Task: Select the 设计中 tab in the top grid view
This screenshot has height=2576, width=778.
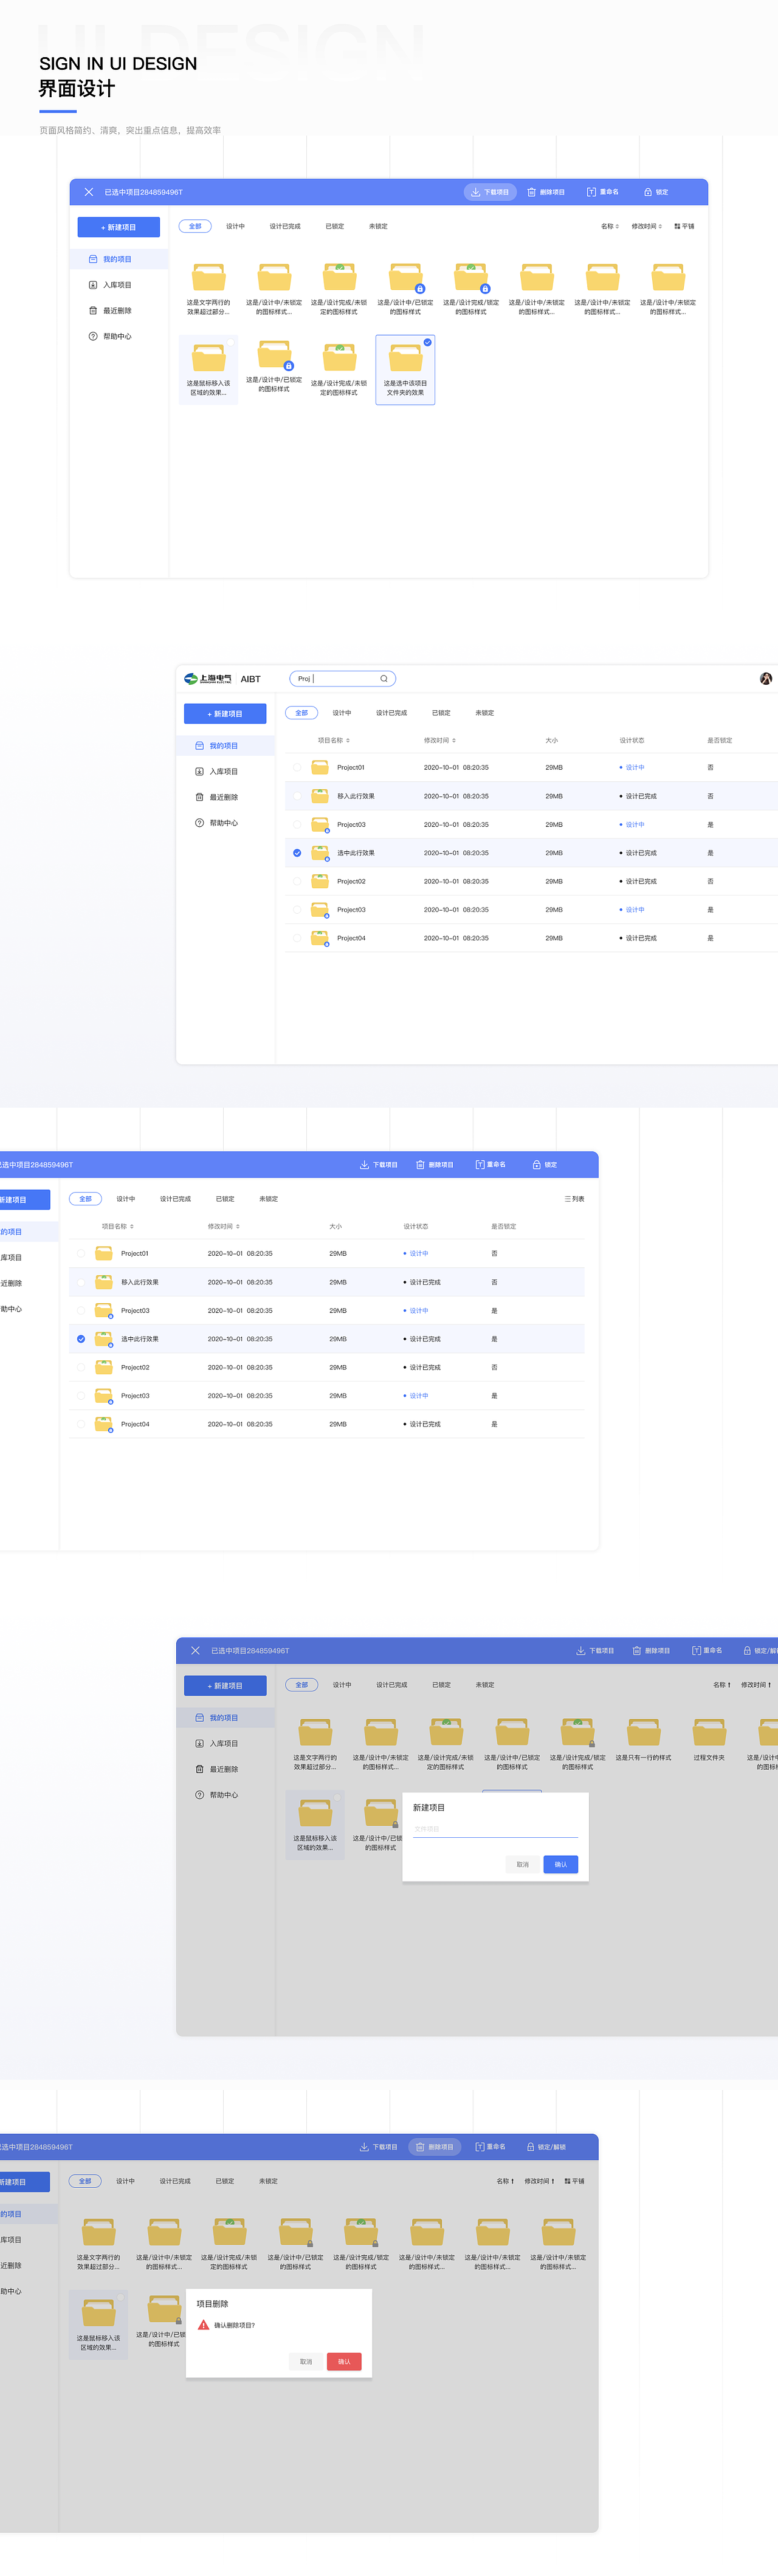Action: [235, 226]
